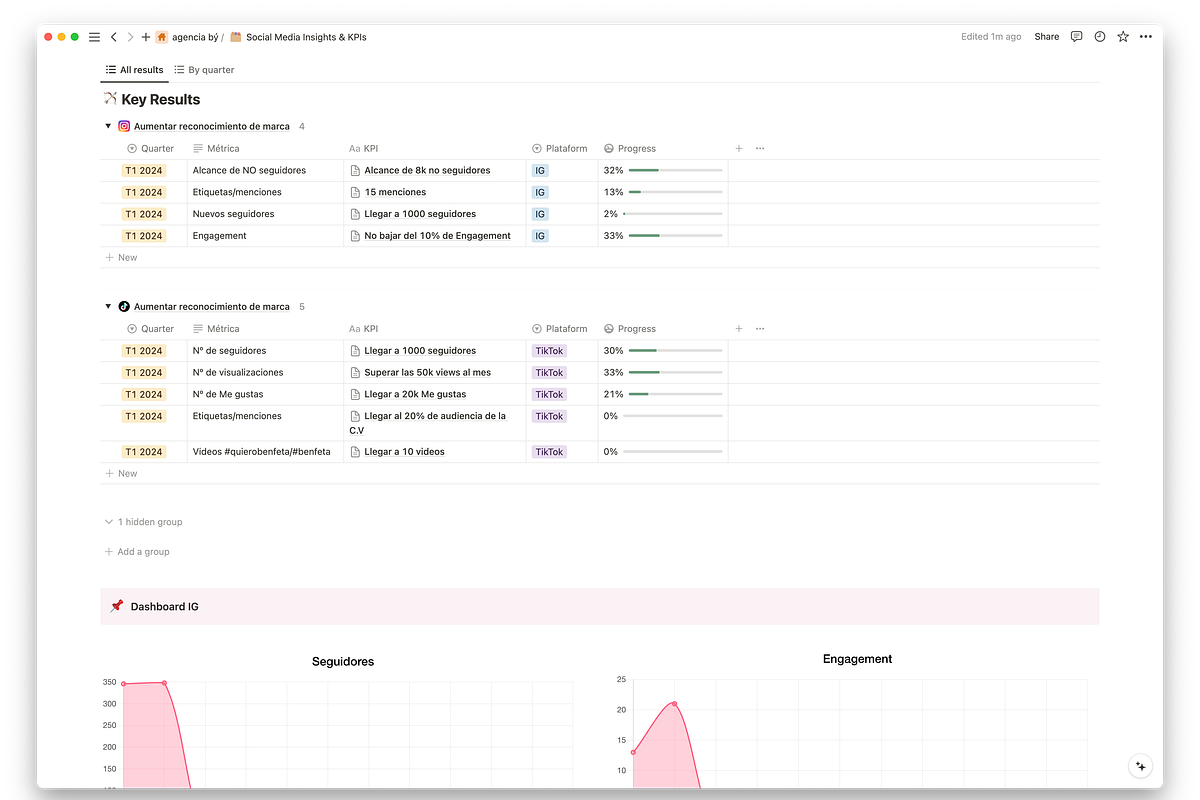Click the Key Results heading icon
The image size is (1200, 800).
pyautogui.click(x=110, y=99)
